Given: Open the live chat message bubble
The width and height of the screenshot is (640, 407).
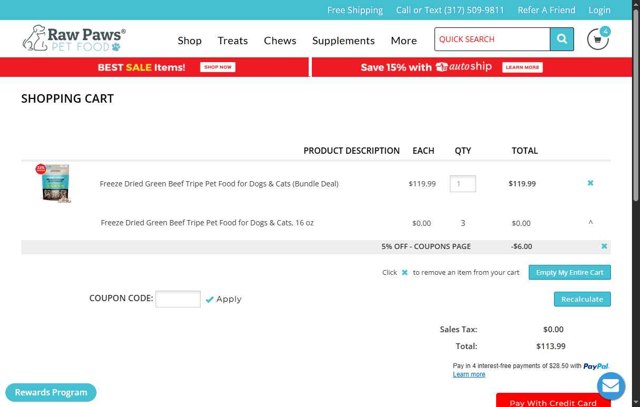Looking at the screenshot, I should [x=611, y=386].
